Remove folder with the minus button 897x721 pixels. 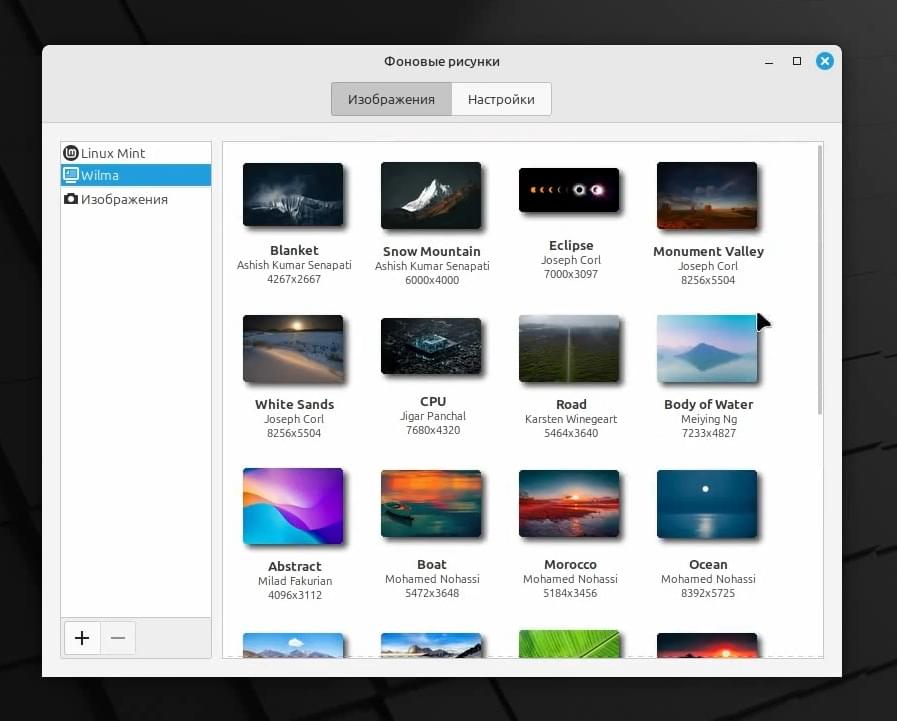coord(118,637)
